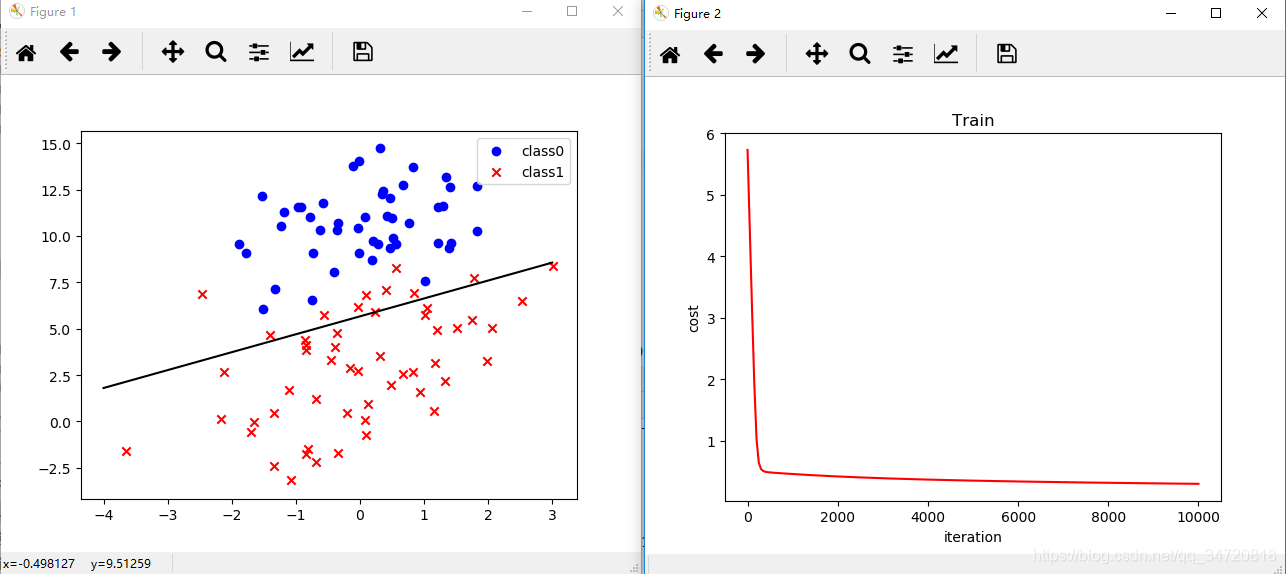Click the black decision boundary line
Screen dimensions: 1286x574
click(328, 325)
